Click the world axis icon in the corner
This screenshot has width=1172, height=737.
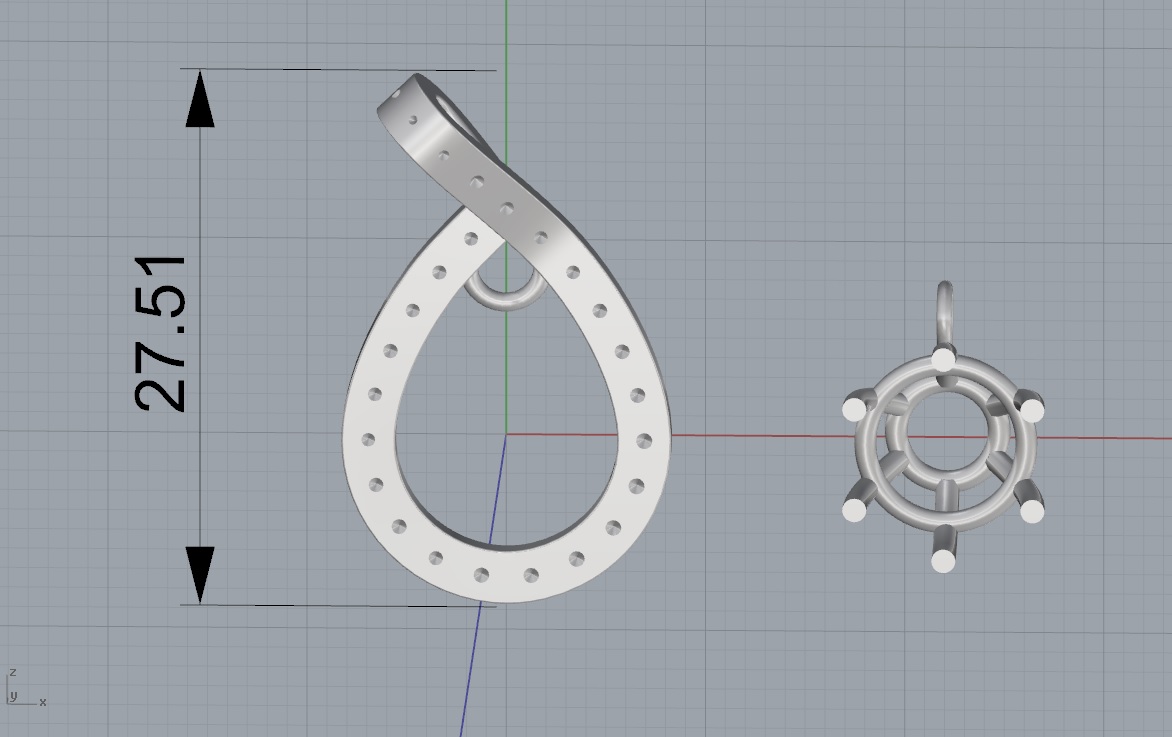(x=22, y=690)
